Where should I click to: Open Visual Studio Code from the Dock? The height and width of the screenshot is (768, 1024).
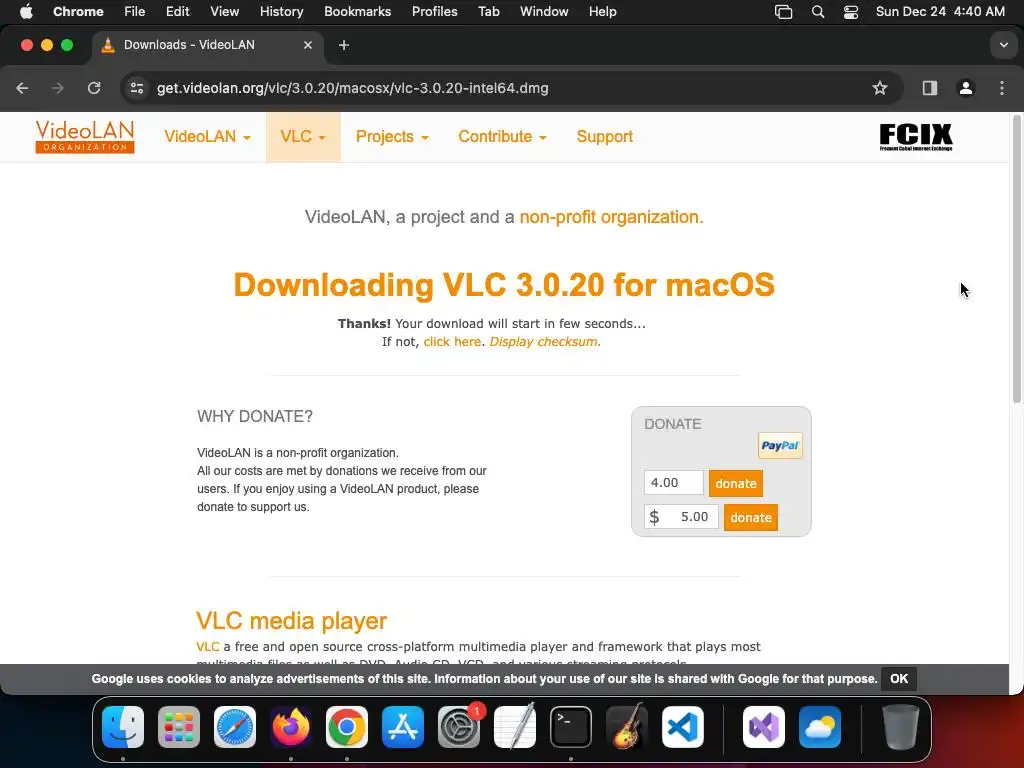point(682,727)
